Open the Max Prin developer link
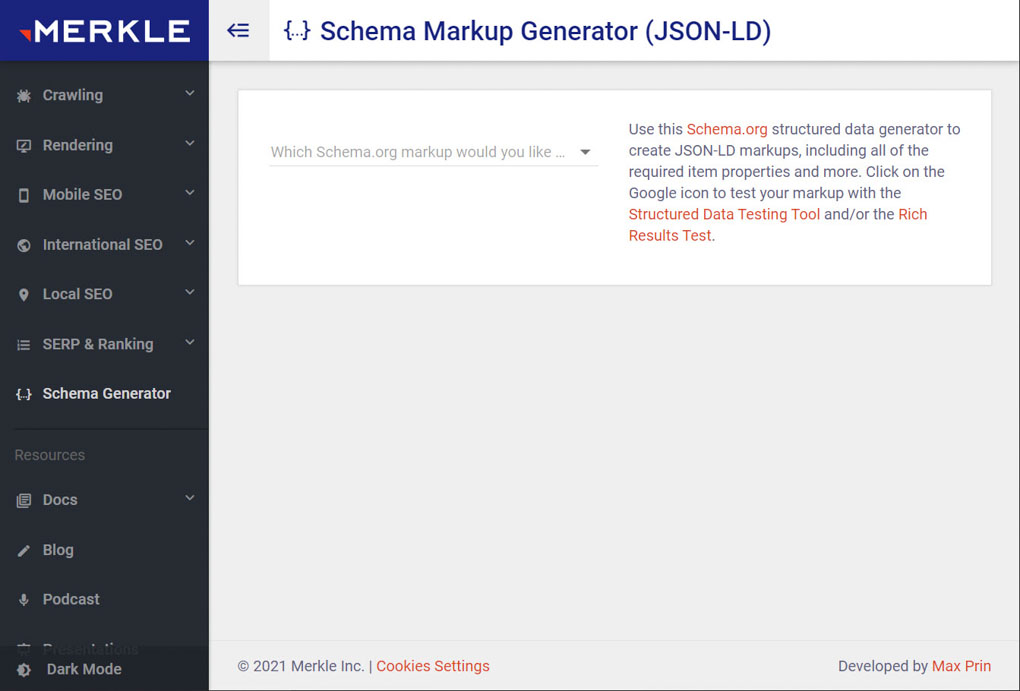1020x691 pixels. point(961,666)
